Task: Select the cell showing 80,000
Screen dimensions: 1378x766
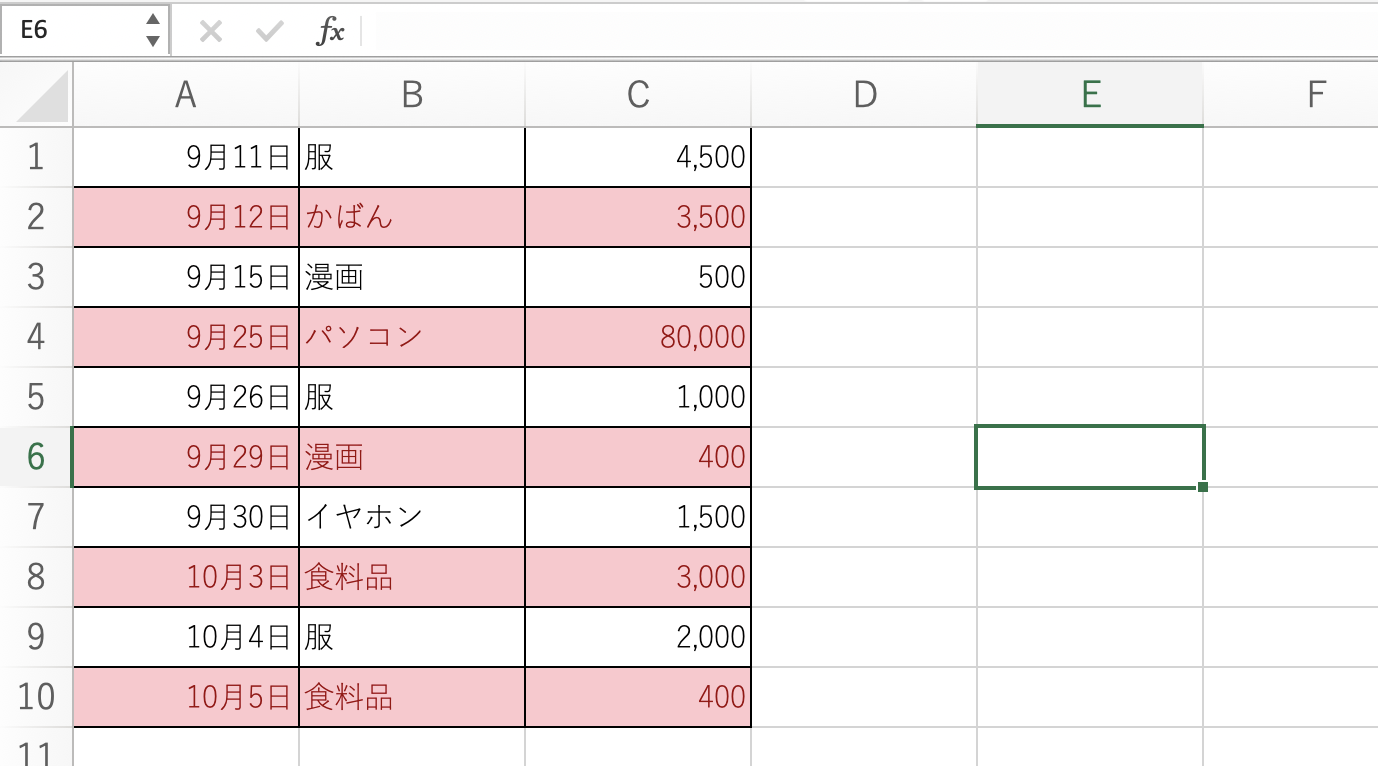Action: 637,336
